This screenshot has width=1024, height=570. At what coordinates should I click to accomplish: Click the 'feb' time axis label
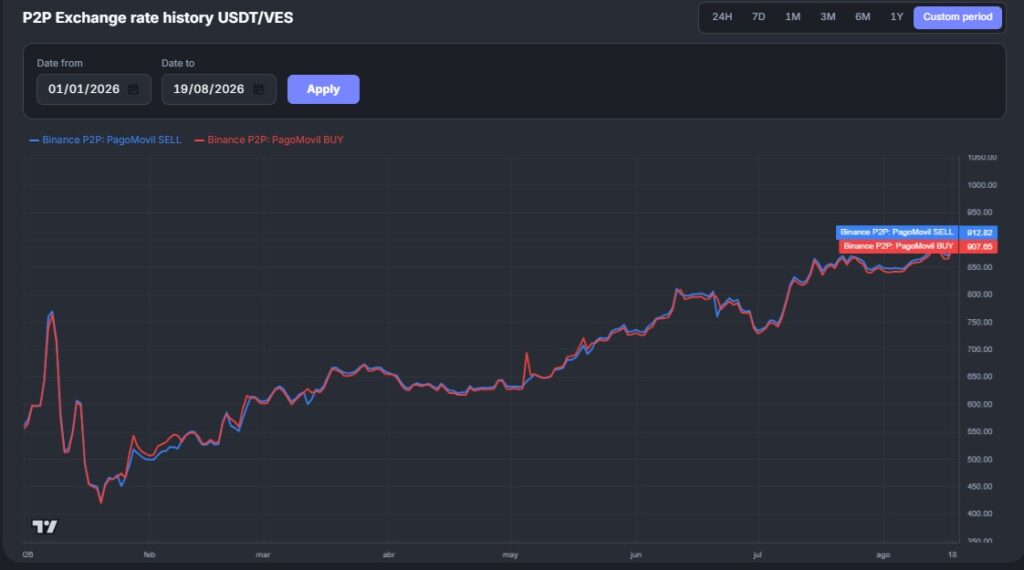click(x=150, y=554)
